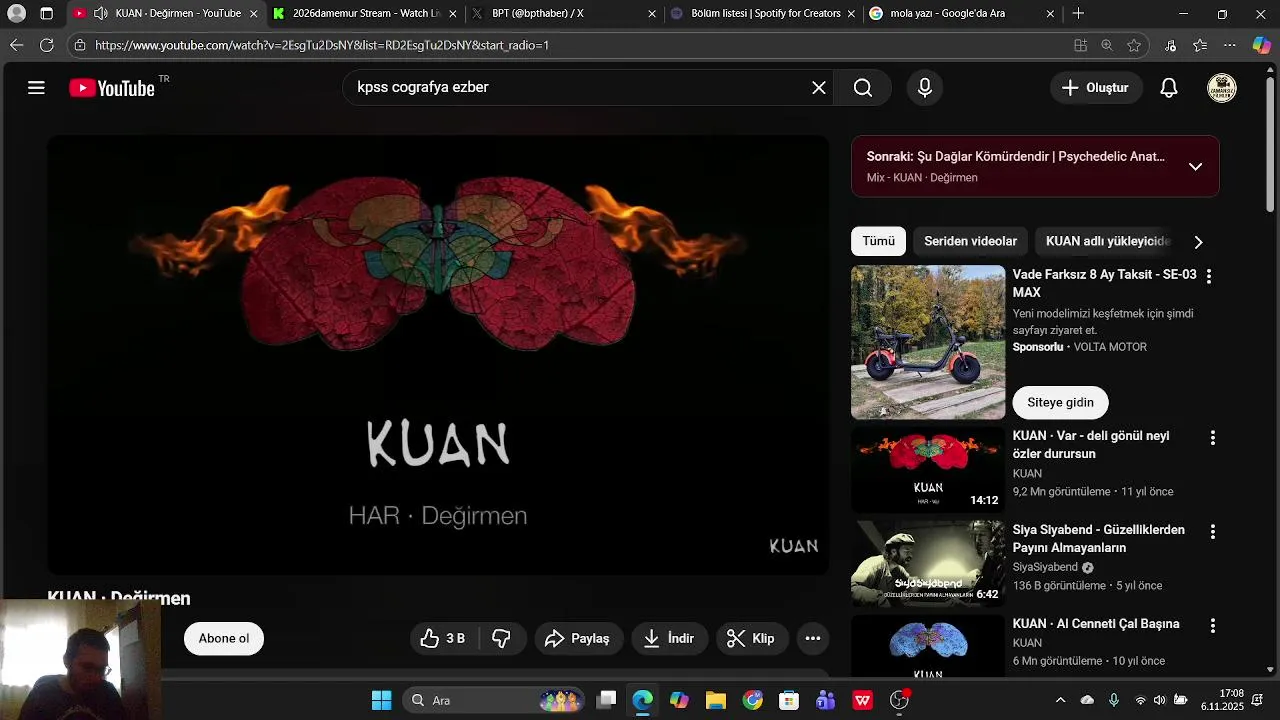
Task: Click the browser address bar URL
Action: point(322,45)
